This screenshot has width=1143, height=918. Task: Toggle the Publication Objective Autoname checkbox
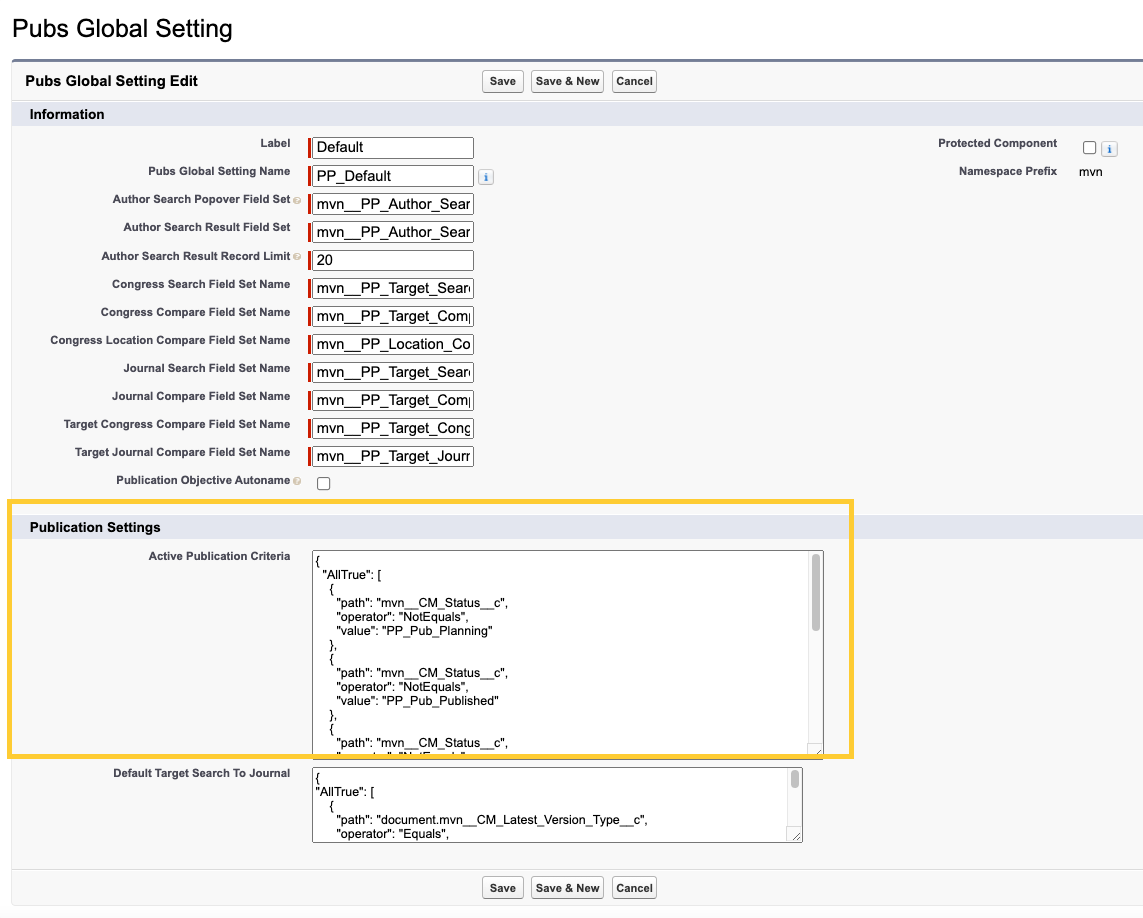click(x=323, y=484)
